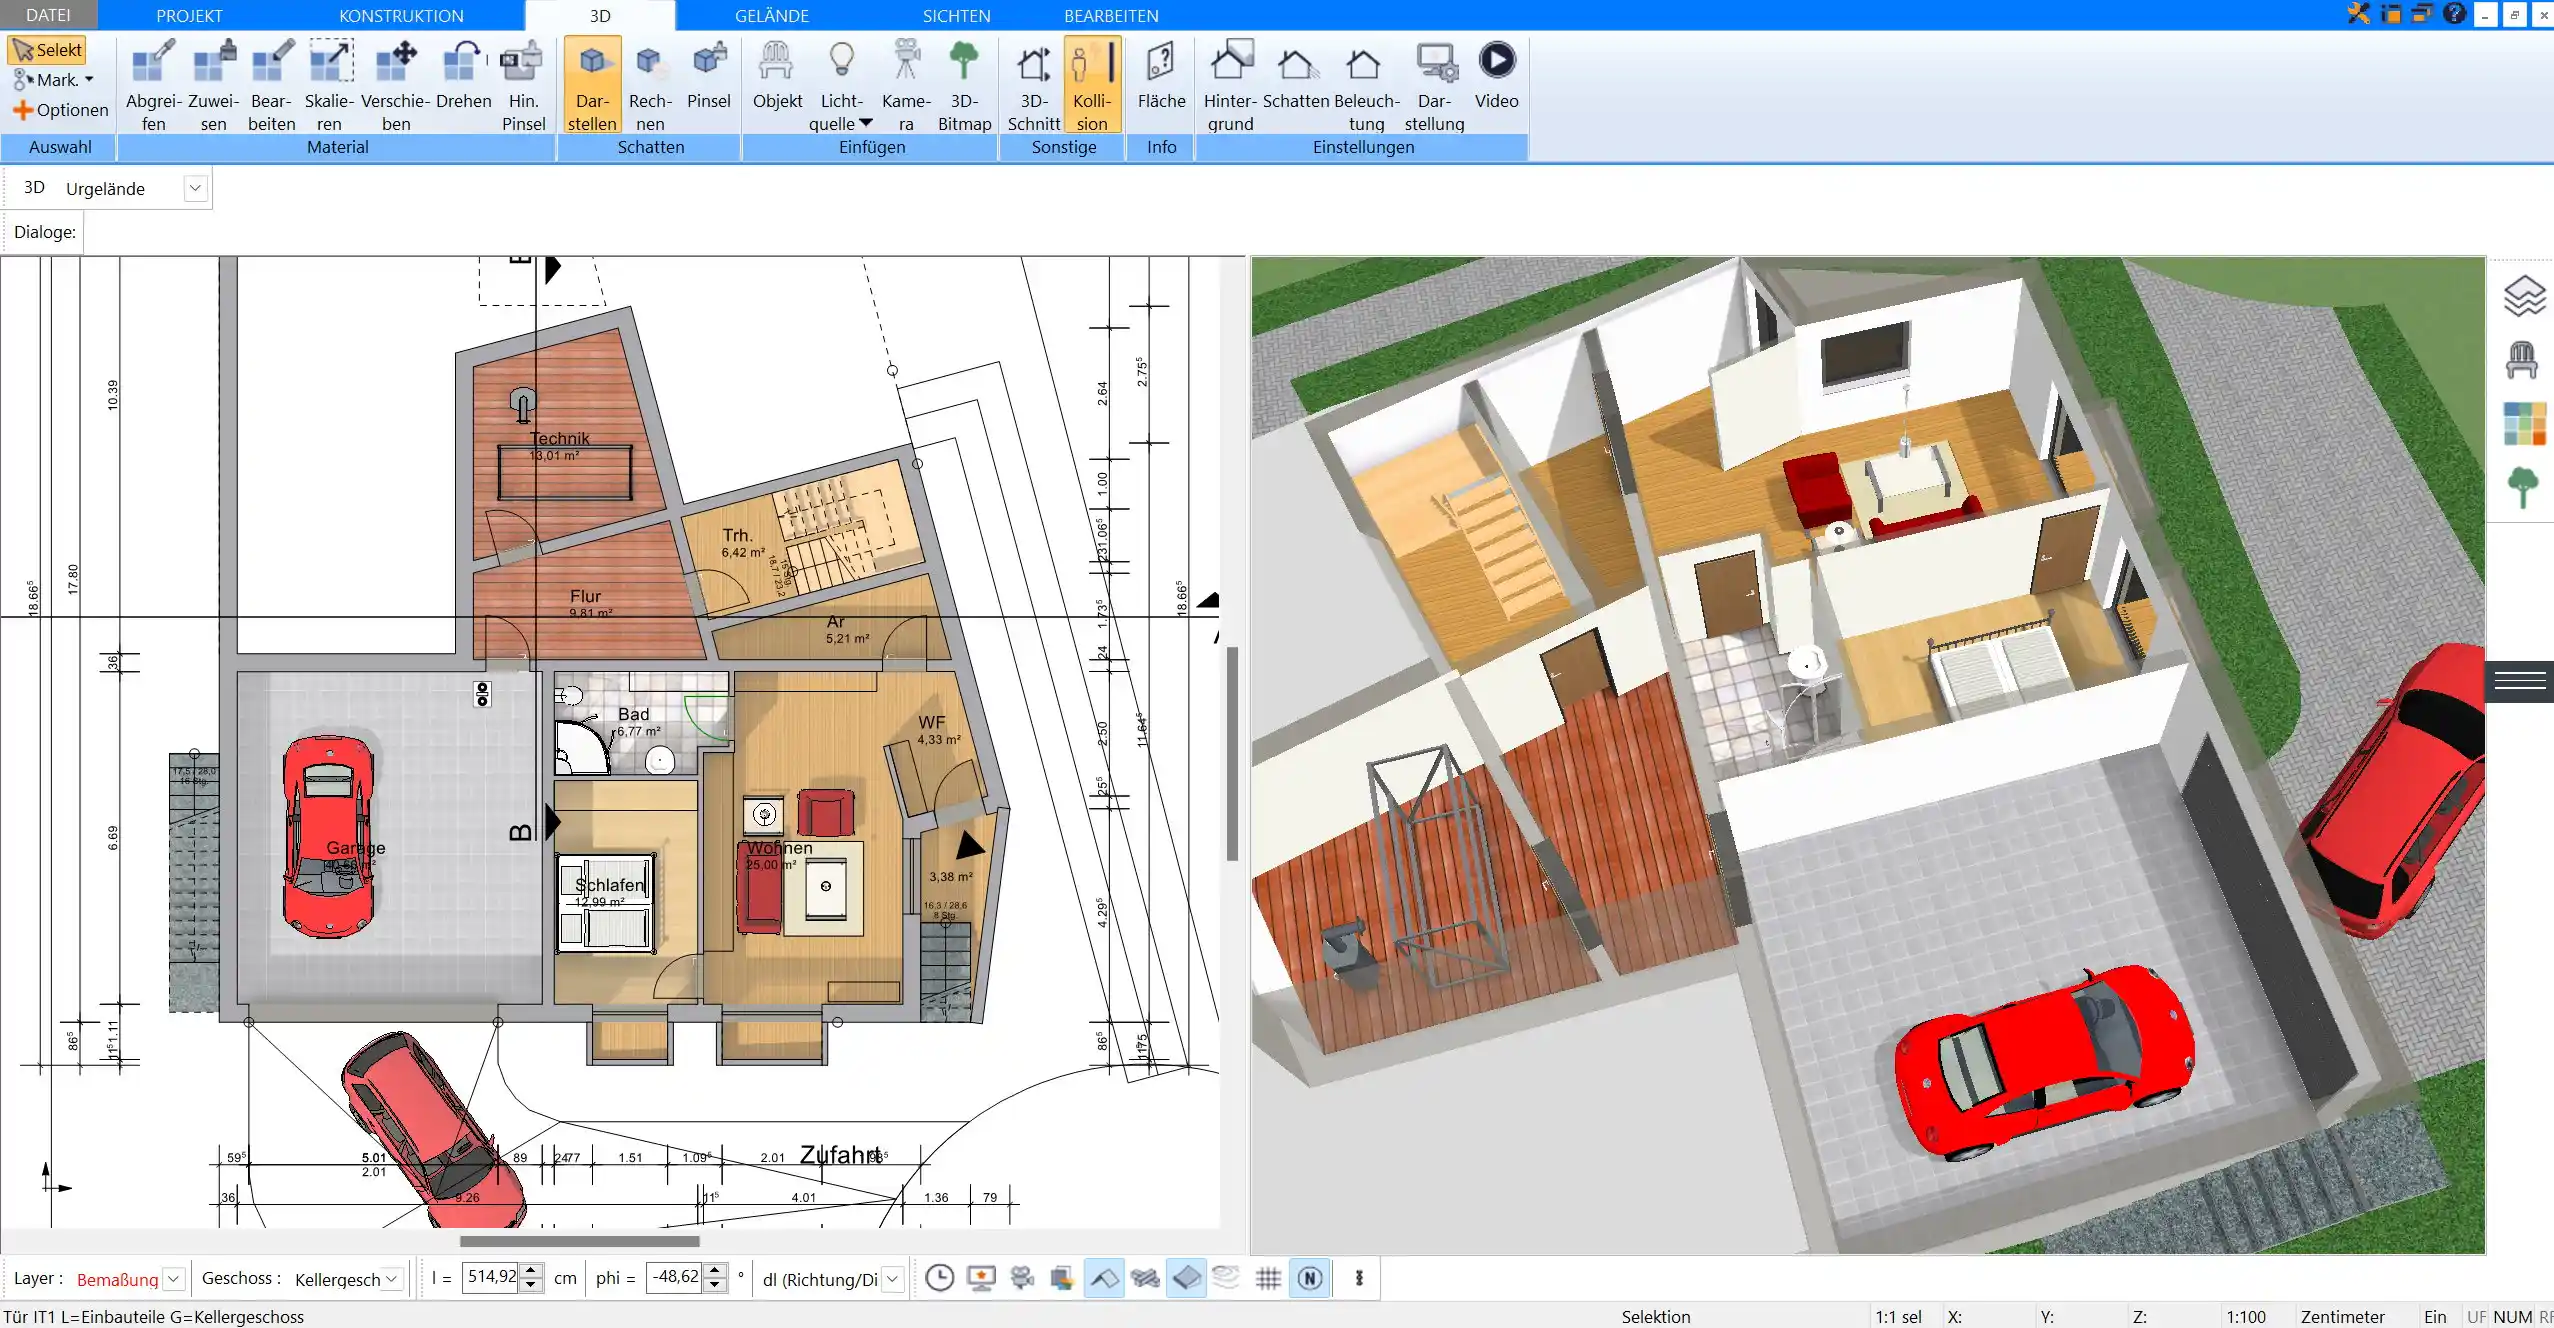
Task: Open the dl (Richtung/Di dropdown
Action: pyautogui.click(x=893, y=1279)
